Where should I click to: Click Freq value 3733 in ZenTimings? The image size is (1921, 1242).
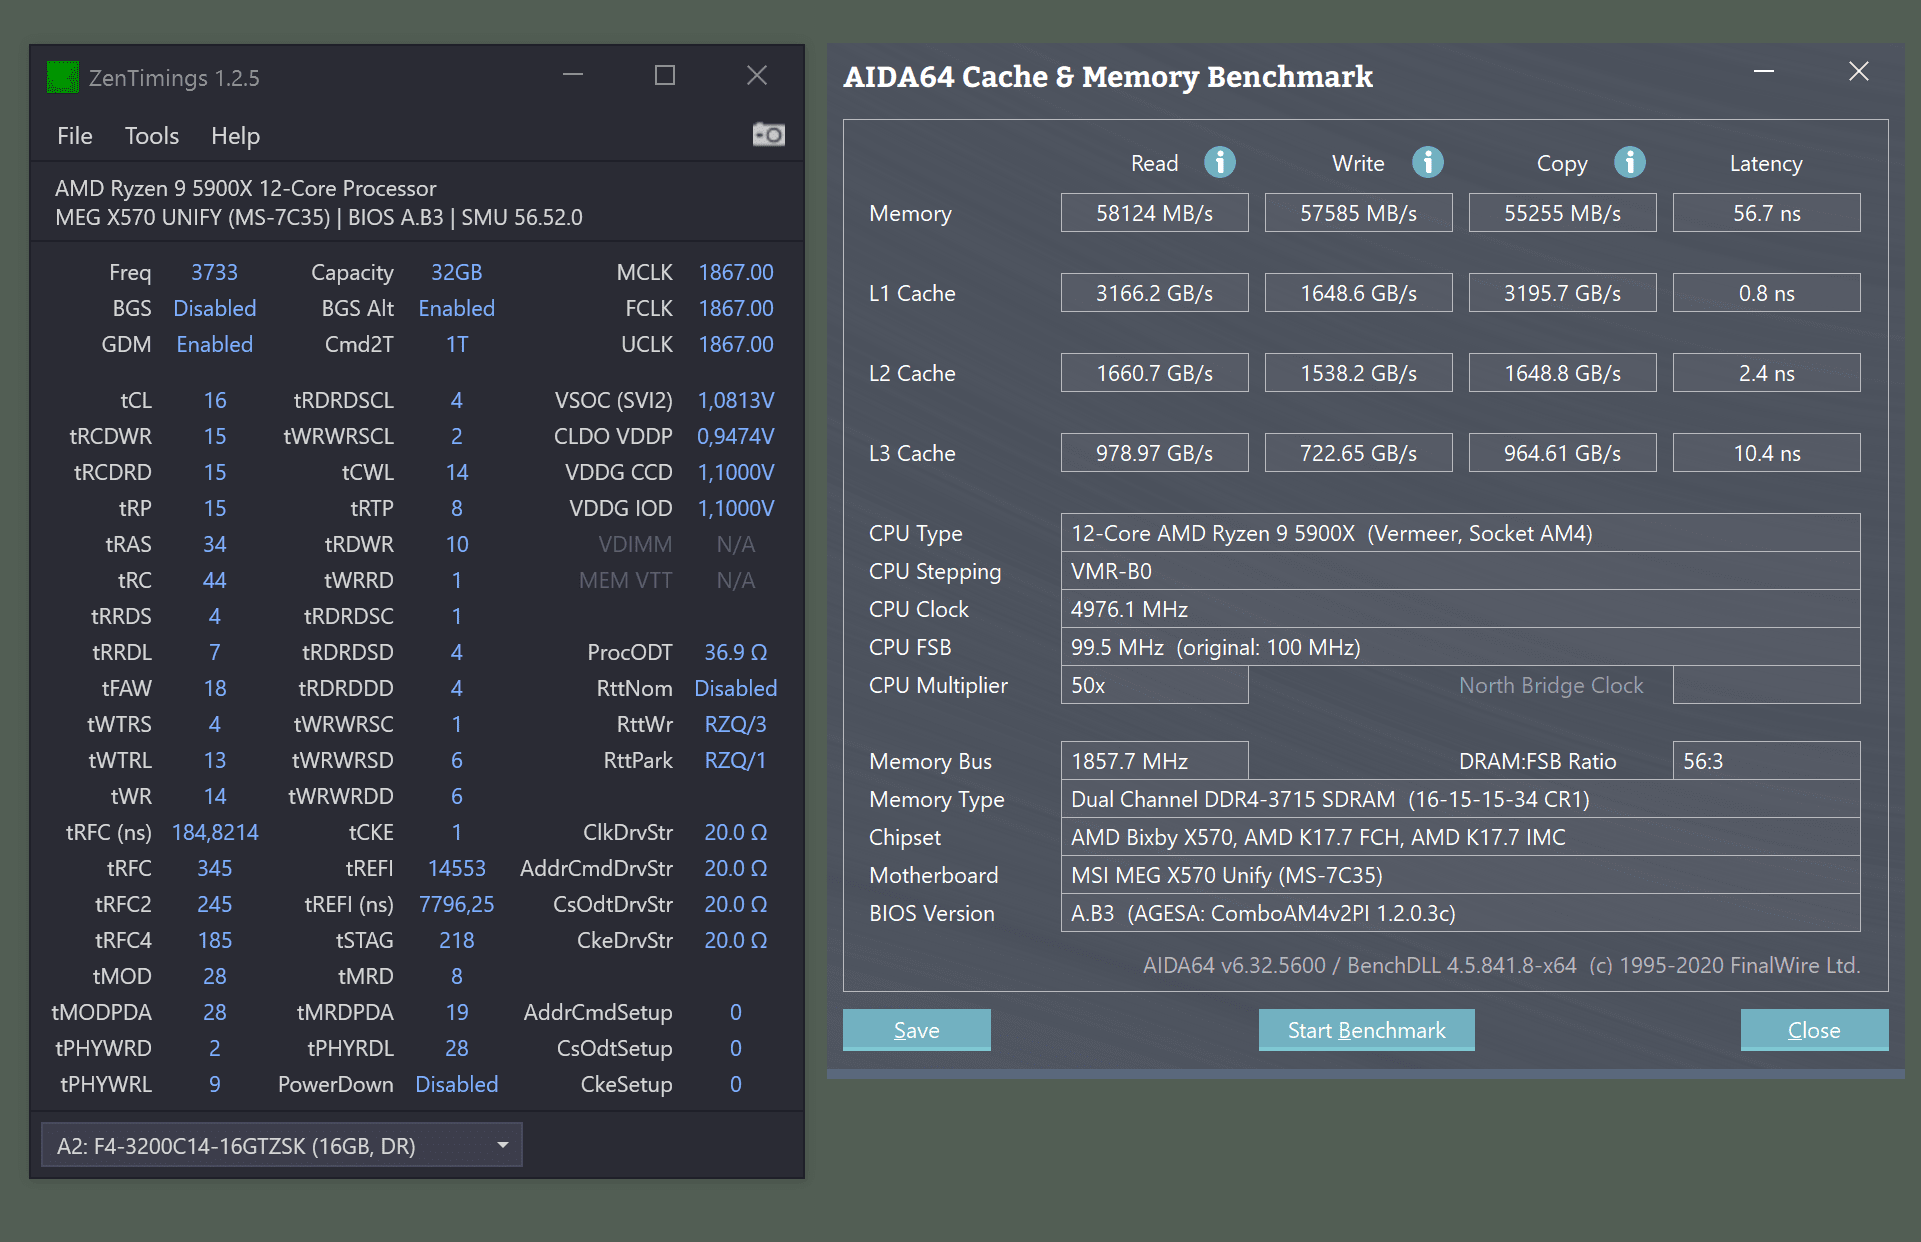click(x=214, y=272)
